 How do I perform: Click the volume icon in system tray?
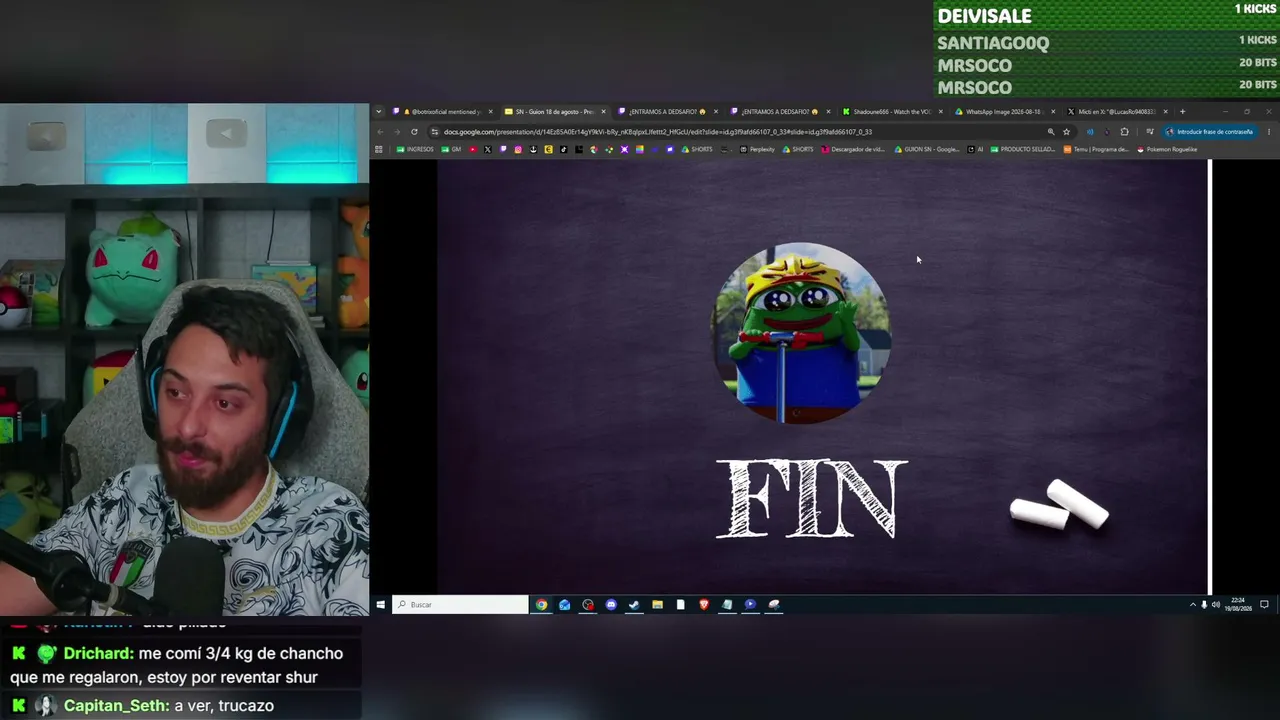tap(1216, 604)
